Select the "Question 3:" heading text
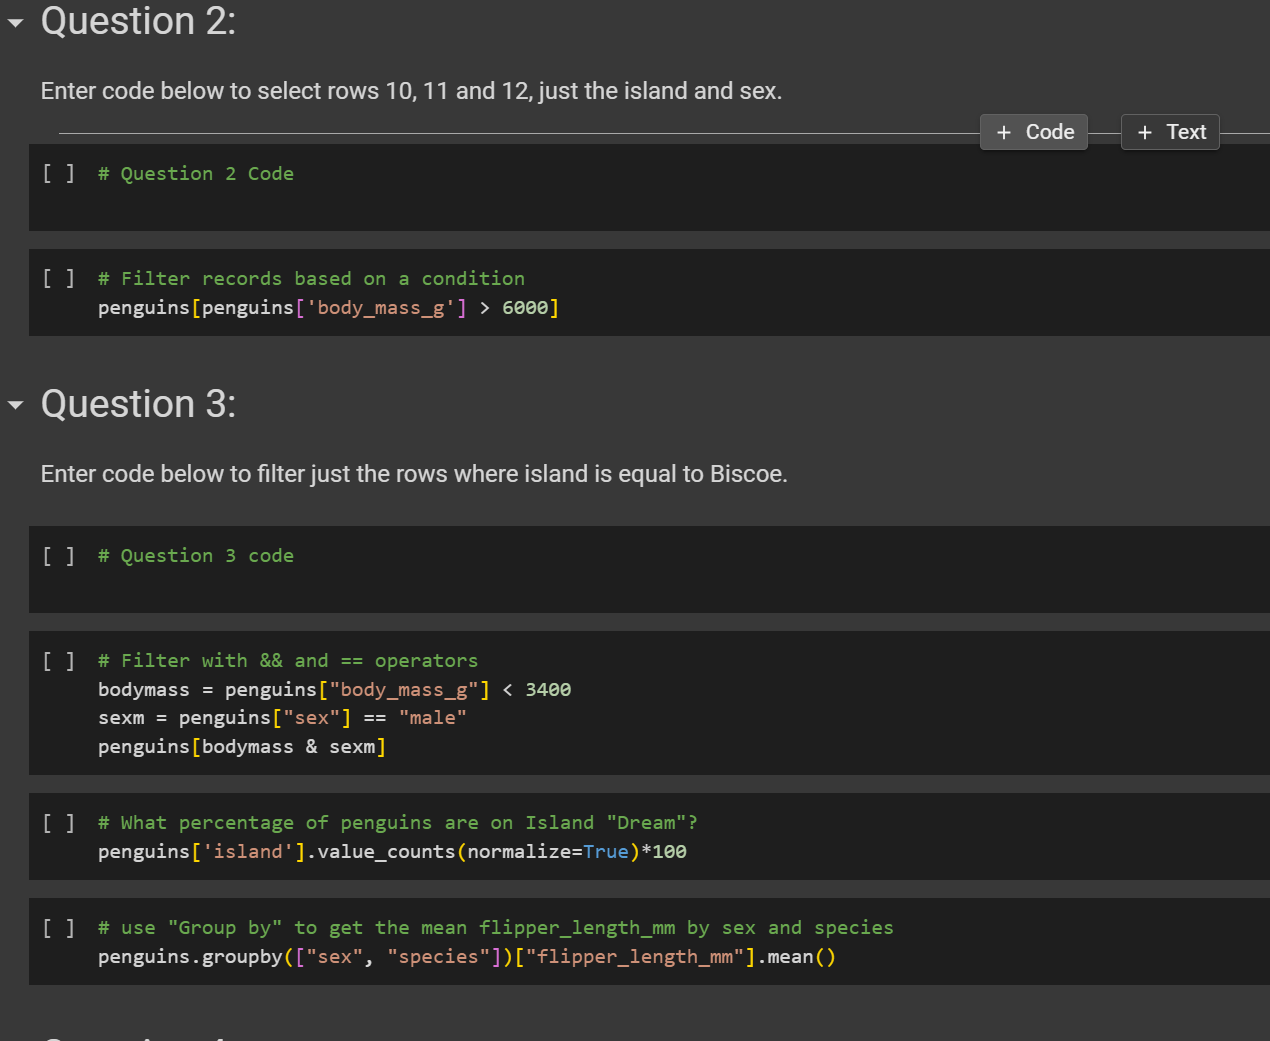This screenshot has width=1270, height=1041. [x=138, y=404]
